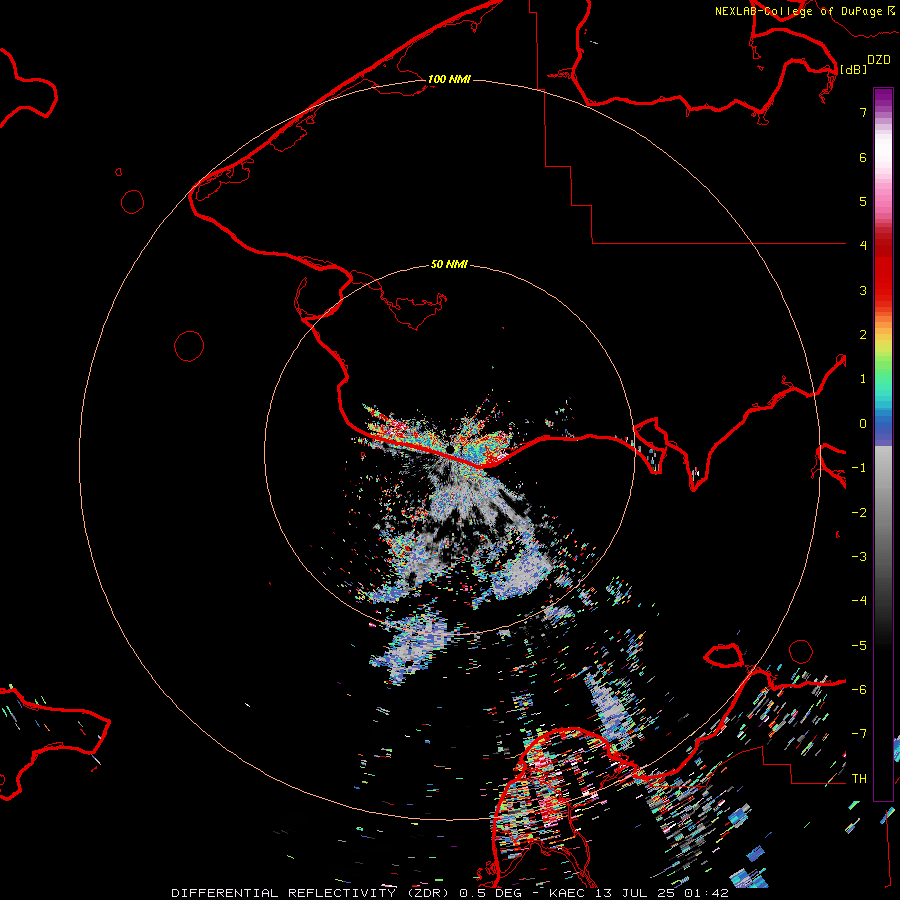
Task: Click the [dB] units label
Action: (854, 69)
